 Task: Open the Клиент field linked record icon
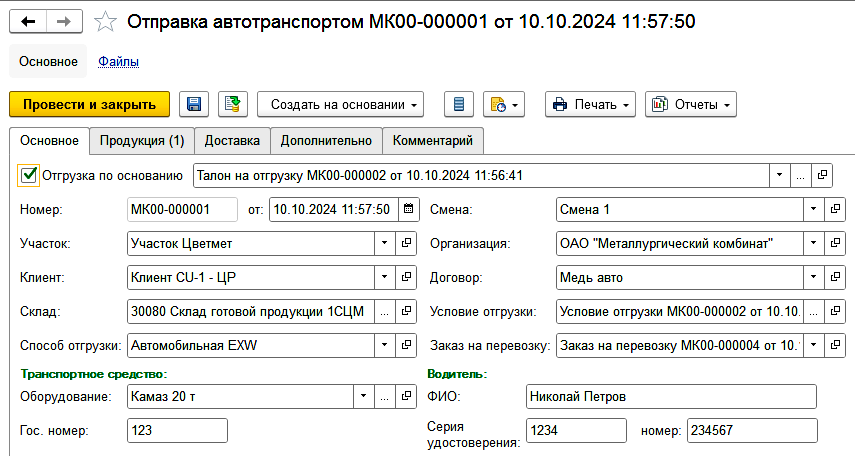point(407,277)
